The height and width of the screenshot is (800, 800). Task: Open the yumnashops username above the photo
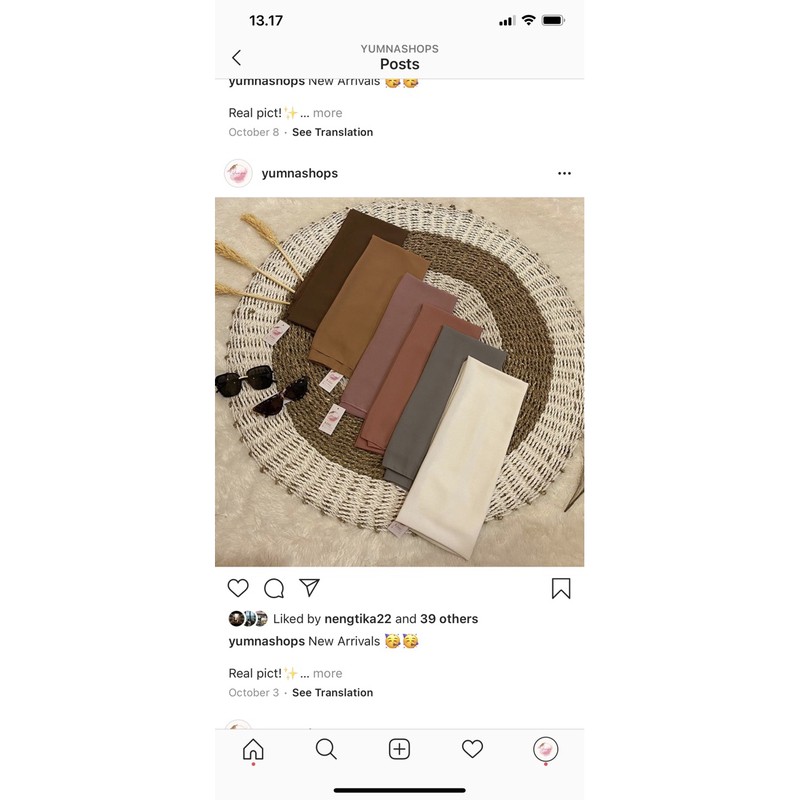[x=299, y=173]
